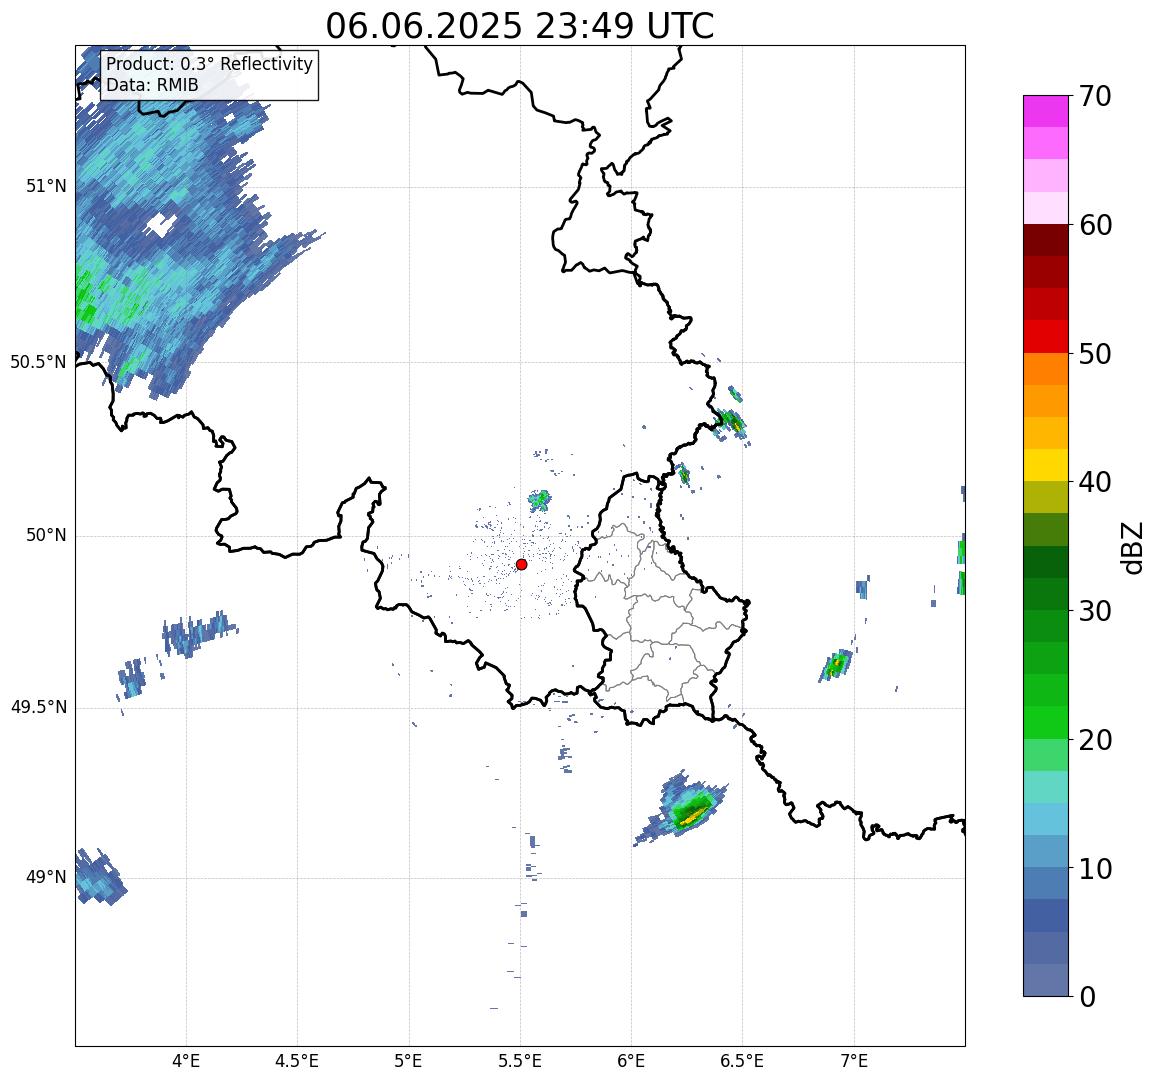Click the 30 tick label on colorbar
Viewport: 1157px width, 1081px height.
(1094, 611)
